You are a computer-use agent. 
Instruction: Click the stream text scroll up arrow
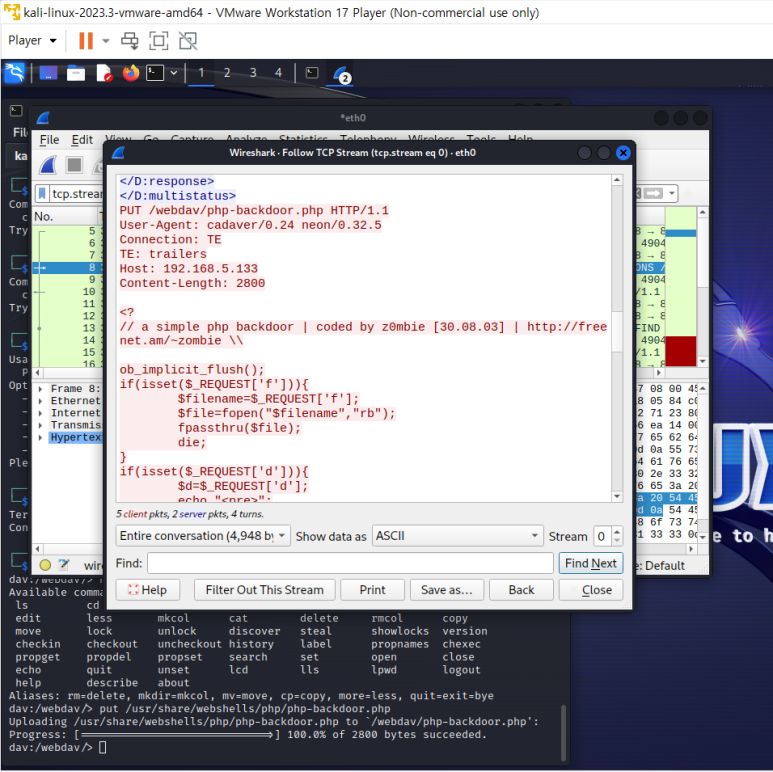(617, 180)
